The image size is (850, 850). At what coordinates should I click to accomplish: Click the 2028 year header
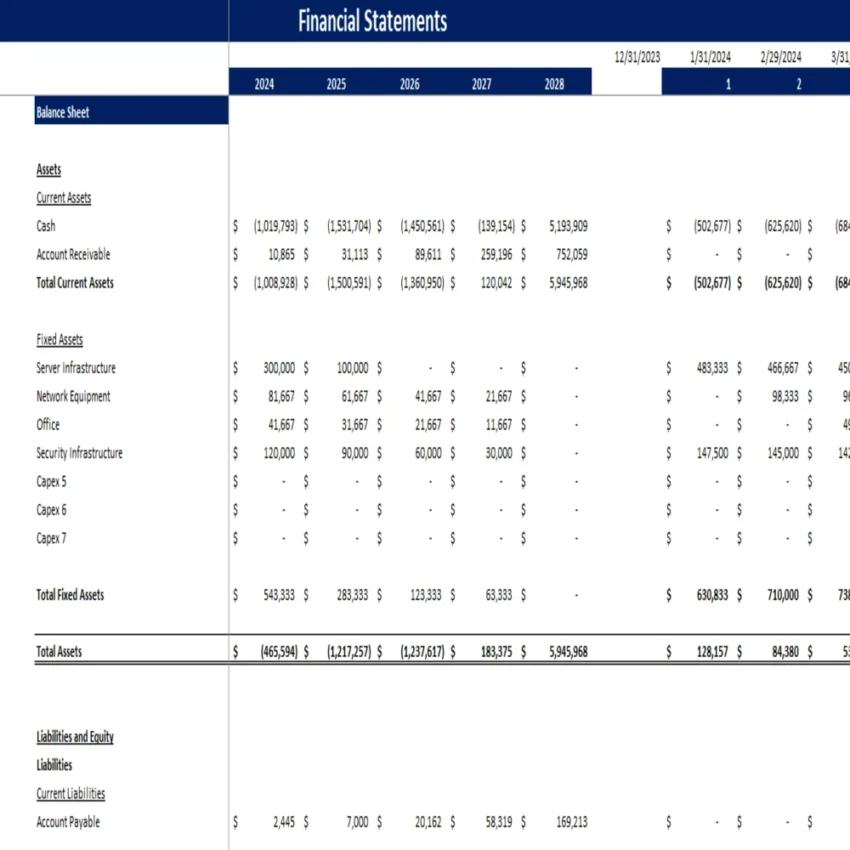pos(553,82)
